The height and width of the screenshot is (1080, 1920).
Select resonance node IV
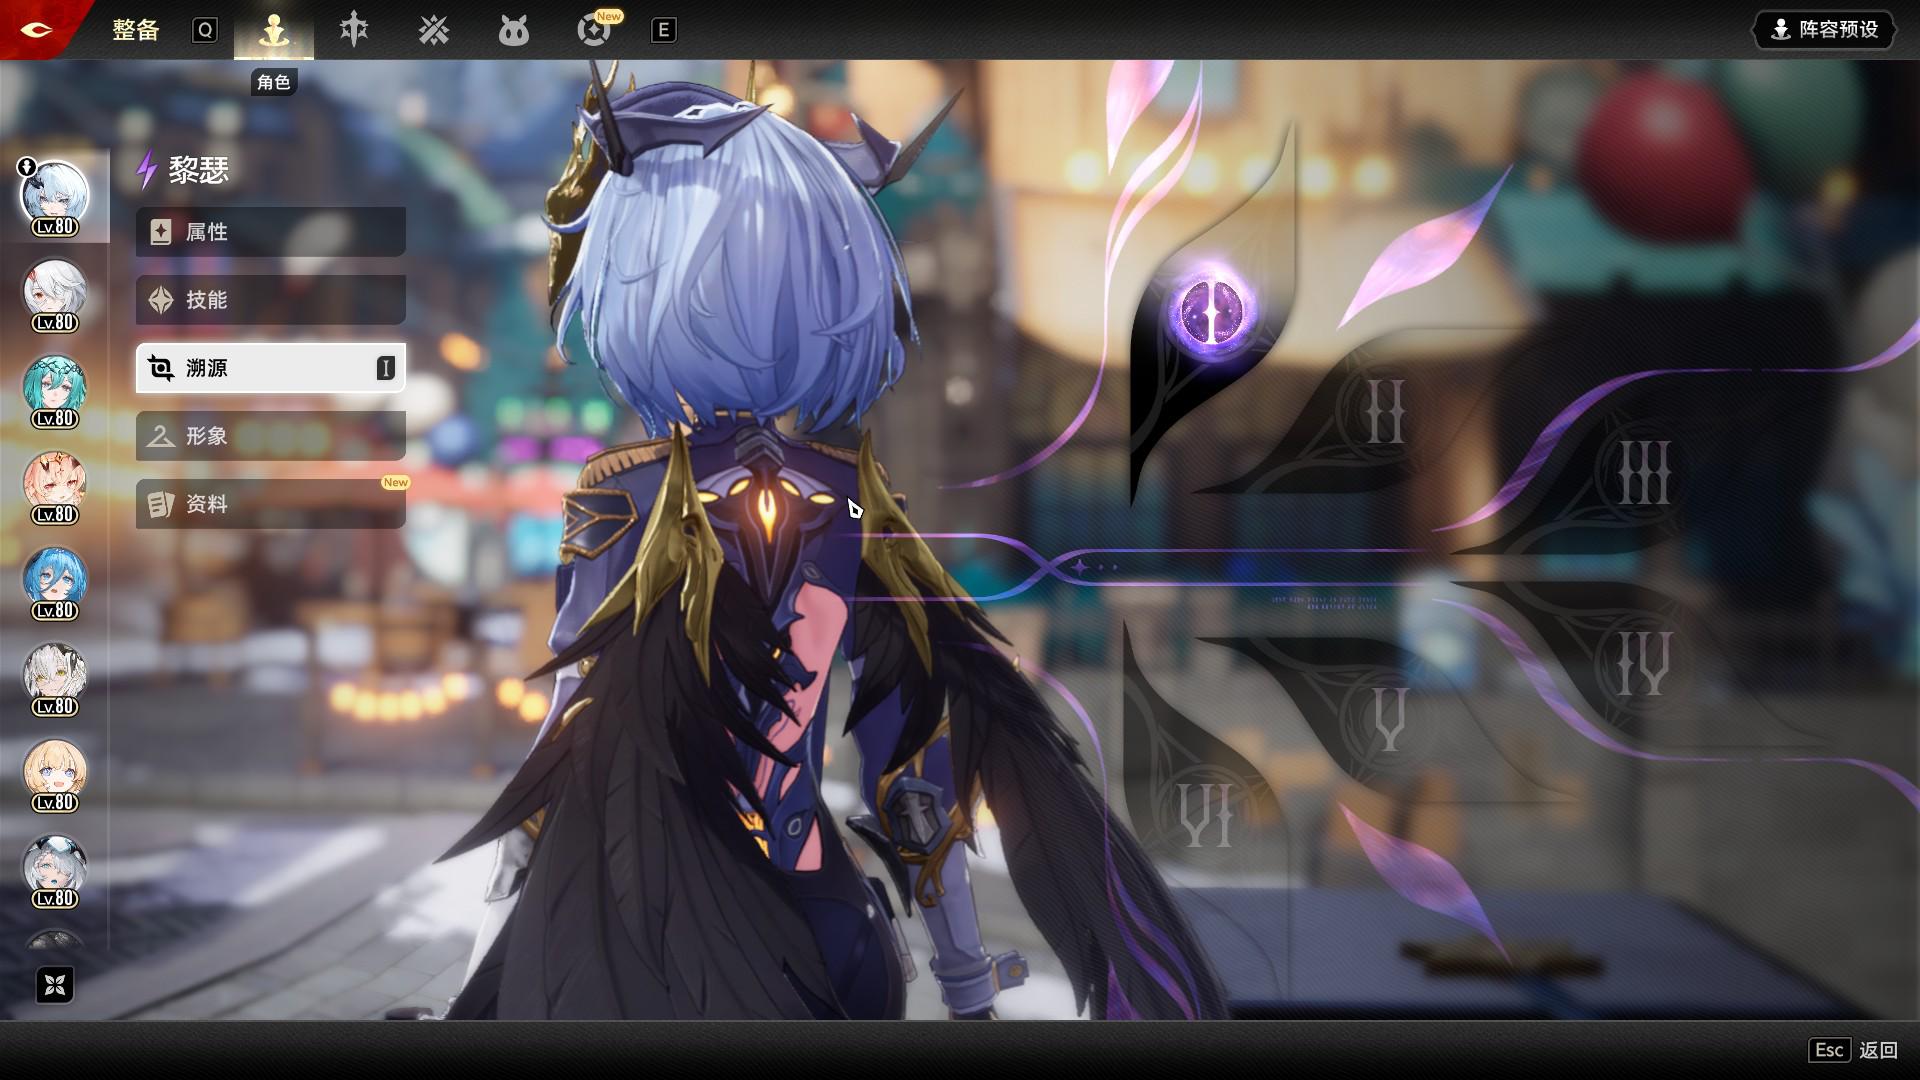click(x=1643, y=665)
